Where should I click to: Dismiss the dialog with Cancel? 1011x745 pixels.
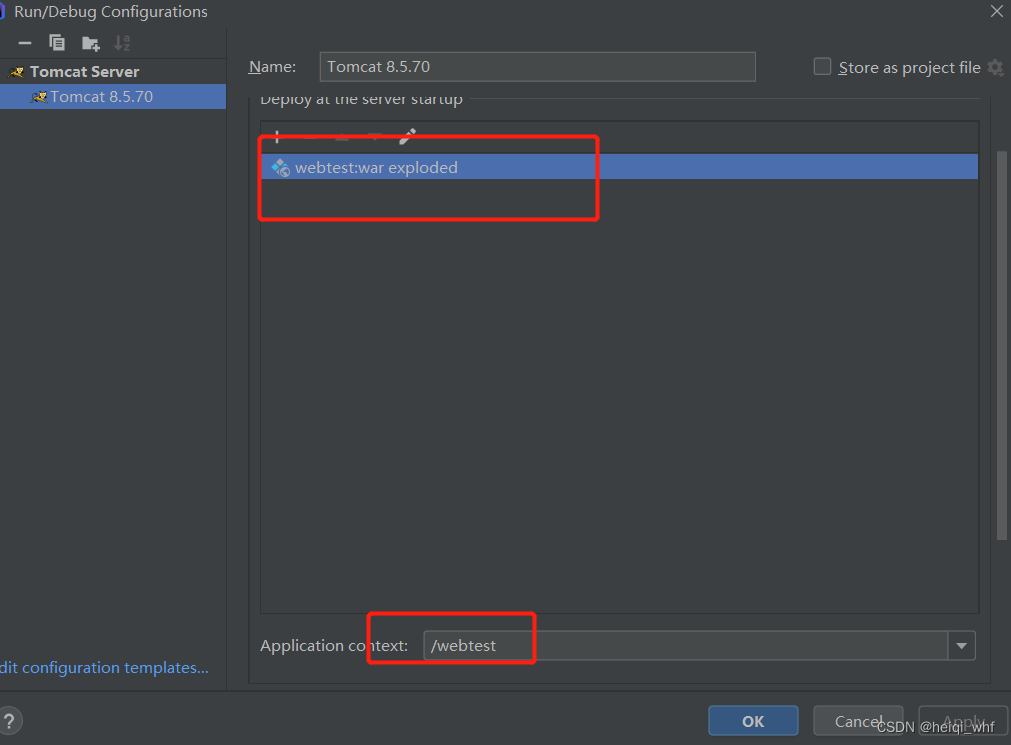coord(858,720)
